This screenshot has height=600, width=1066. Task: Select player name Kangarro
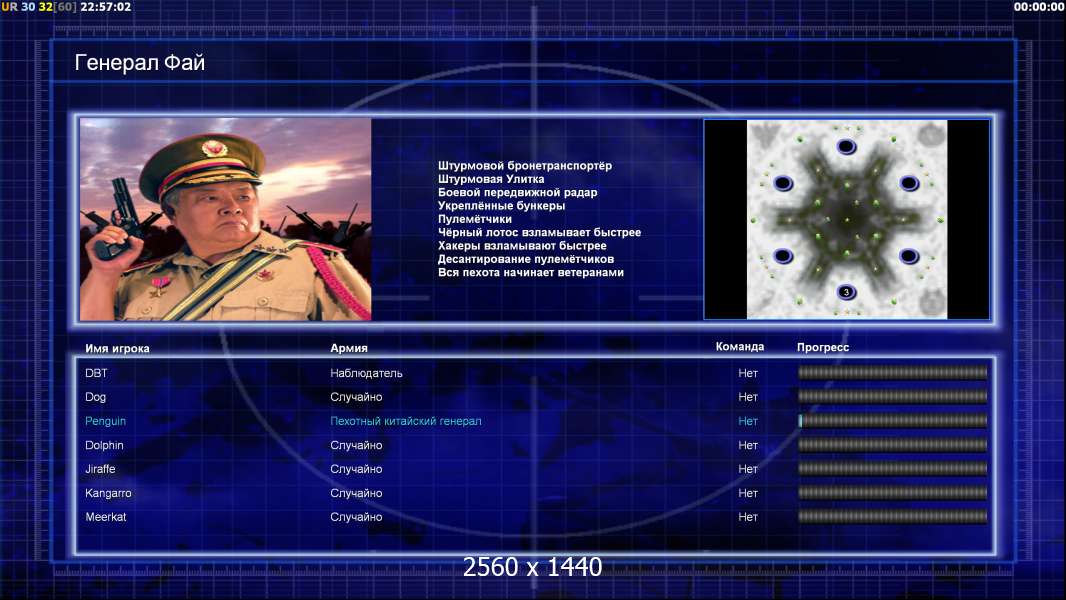click(x=108, y=493)
